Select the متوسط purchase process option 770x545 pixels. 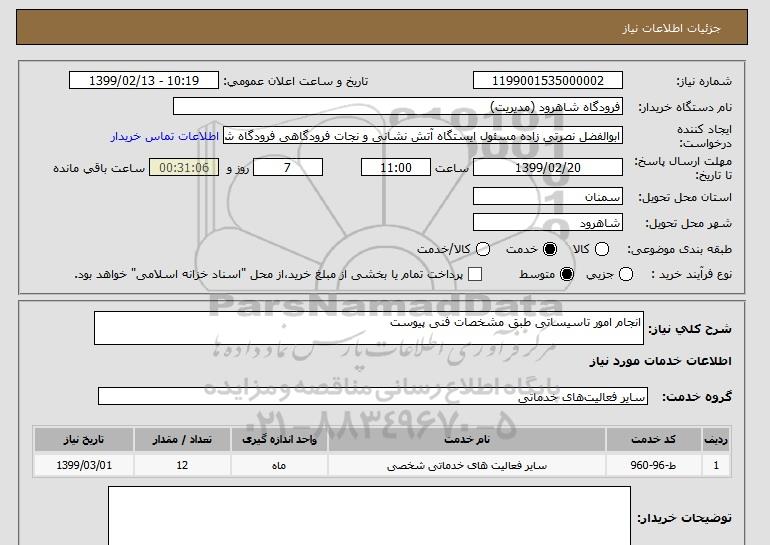point(567,274)
